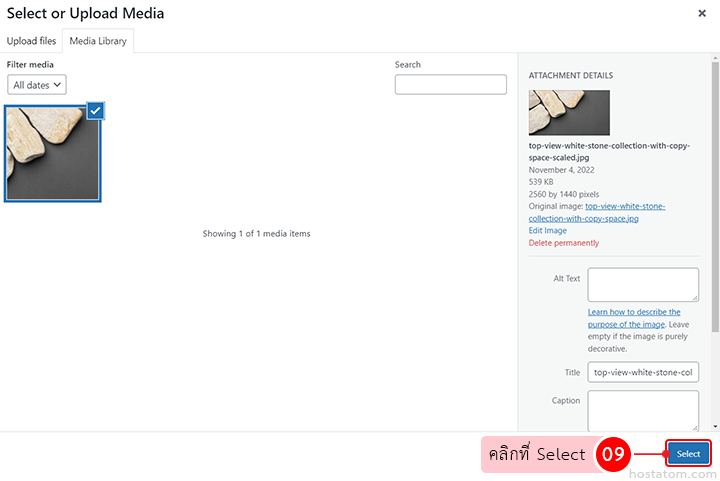720x481 pixels.
Task: Click the attachment details preview thumbnail
Action: (568, 113)
